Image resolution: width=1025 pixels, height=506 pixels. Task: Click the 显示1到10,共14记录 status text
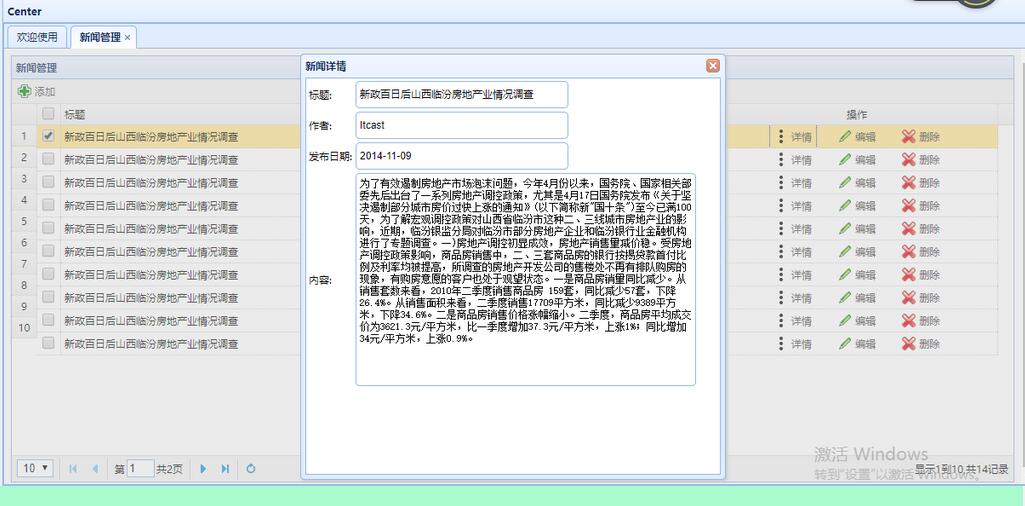click(x=961, y=469)
